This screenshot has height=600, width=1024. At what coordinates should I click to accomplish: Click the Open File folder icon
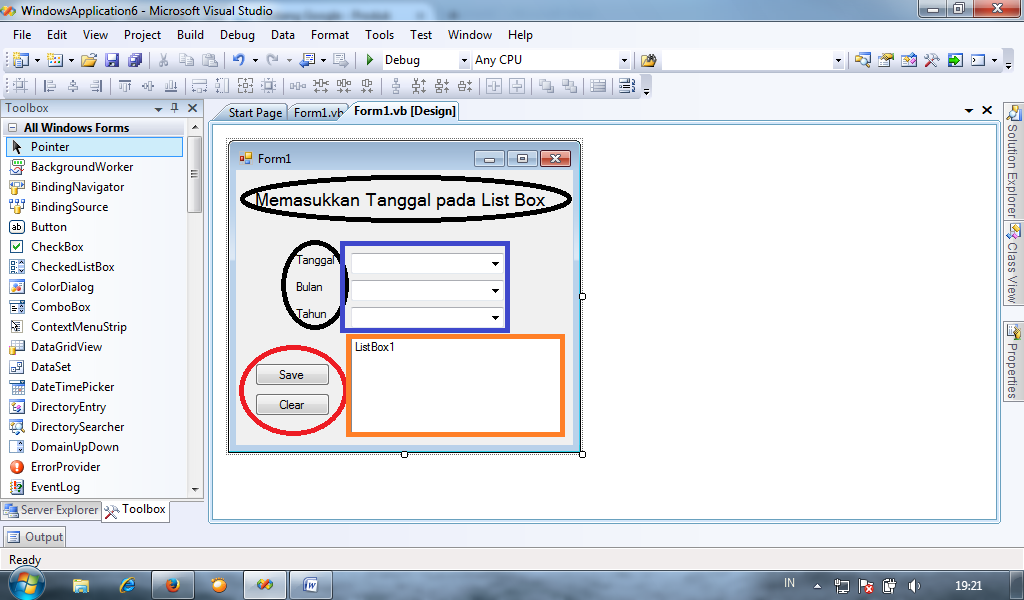pyautogui.click(x=89, y=60)
